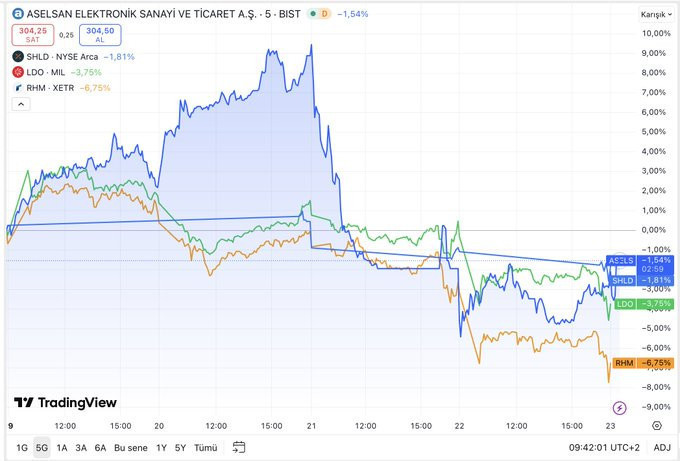Click the orange RHM price label

click(639, 363)
